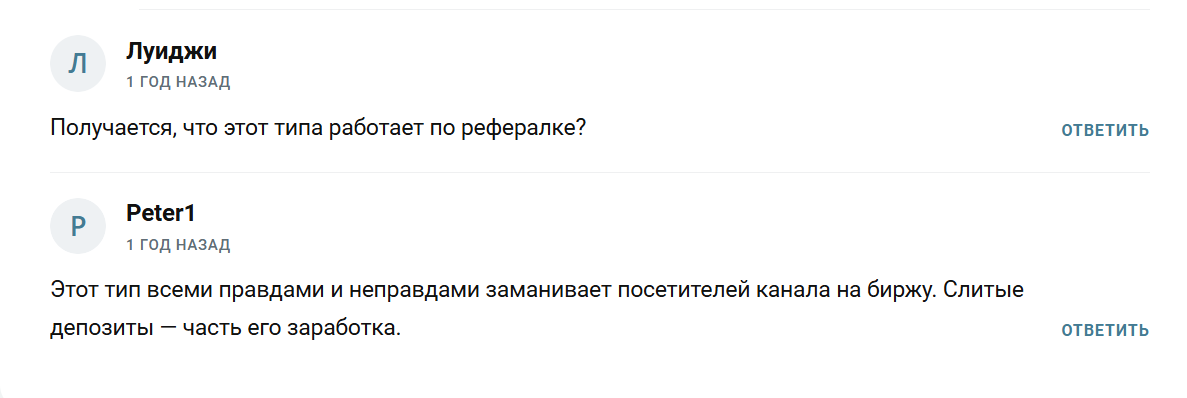This screenshot has height=398, width=1187.
Task: Reply to Peter1's comment via ОТВЕТИТЬ
Action: click(1105, 331)
